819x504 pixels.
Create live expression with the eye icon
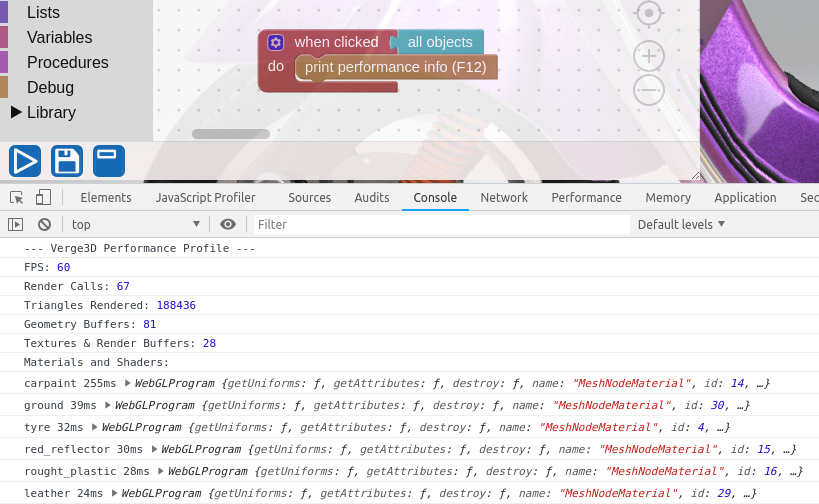[228, 225]
